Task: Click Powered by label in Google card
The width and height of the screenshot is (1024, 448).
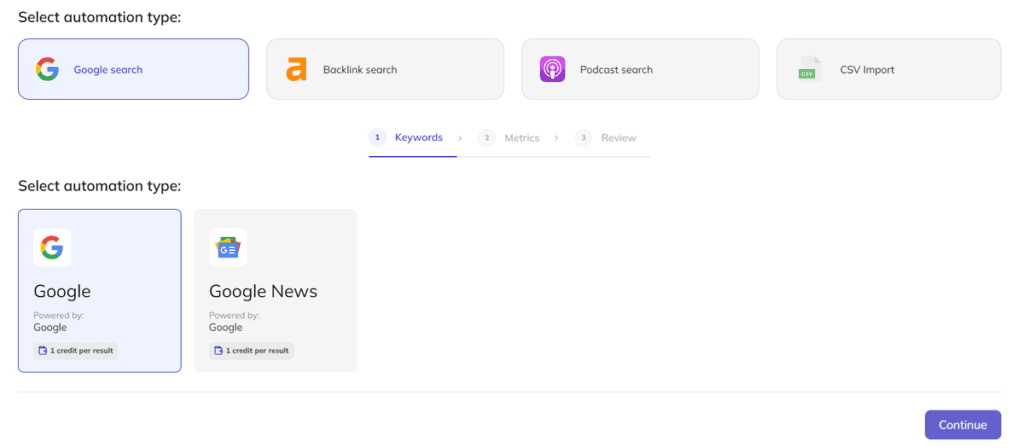Action: [x=59, y=315]
